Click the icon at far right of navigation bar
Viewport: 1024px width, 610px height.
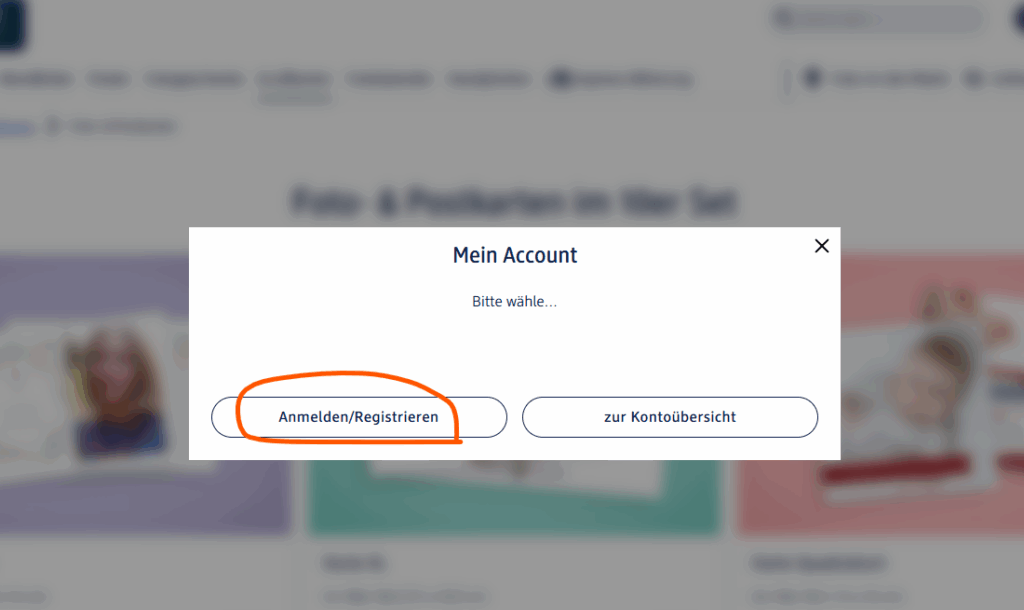click(x=973, y=79)
